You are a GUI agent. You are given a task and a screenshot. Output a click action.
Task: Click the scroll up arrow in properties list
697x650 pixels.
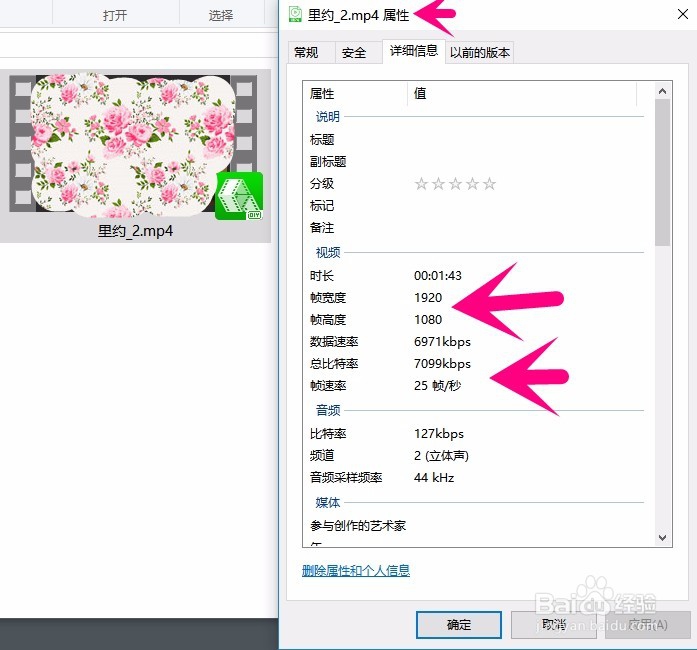point(662,91)
